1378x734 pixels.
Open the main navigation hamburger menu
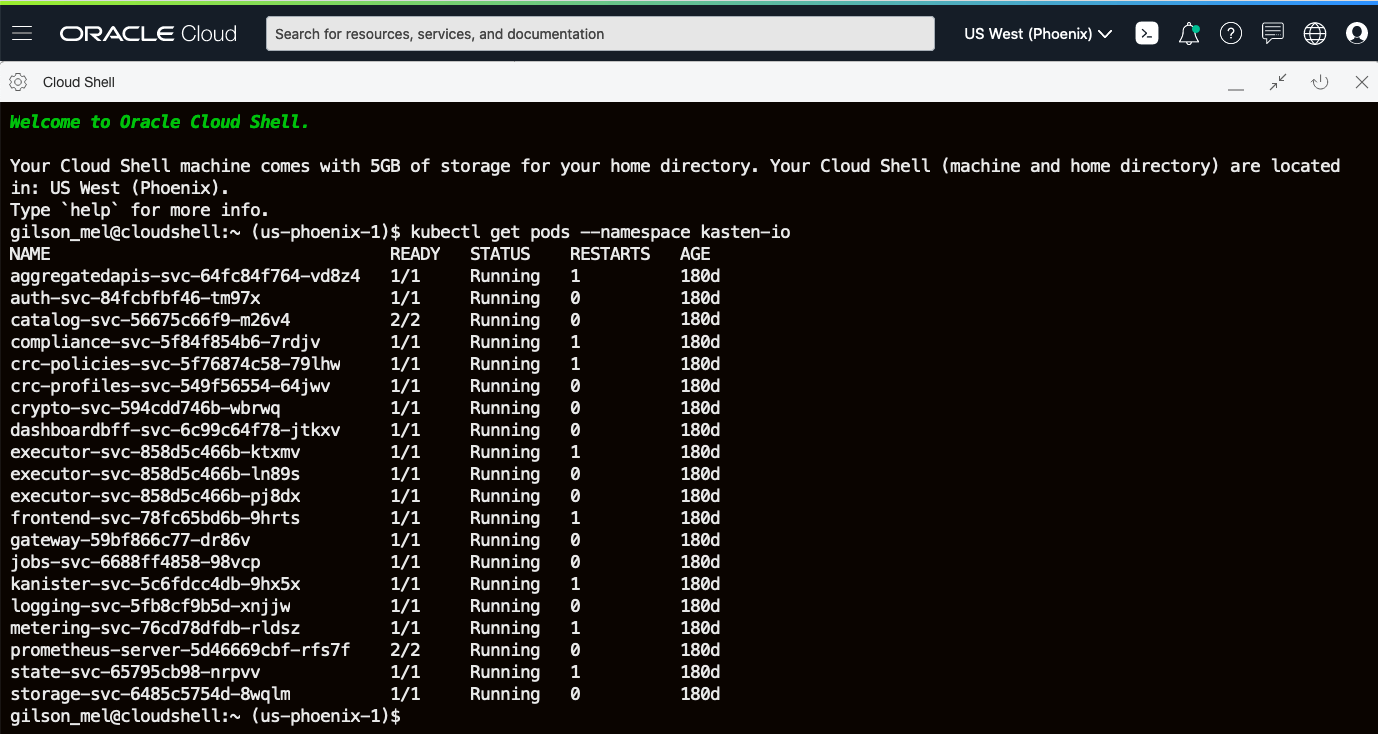tap(21, 32)
